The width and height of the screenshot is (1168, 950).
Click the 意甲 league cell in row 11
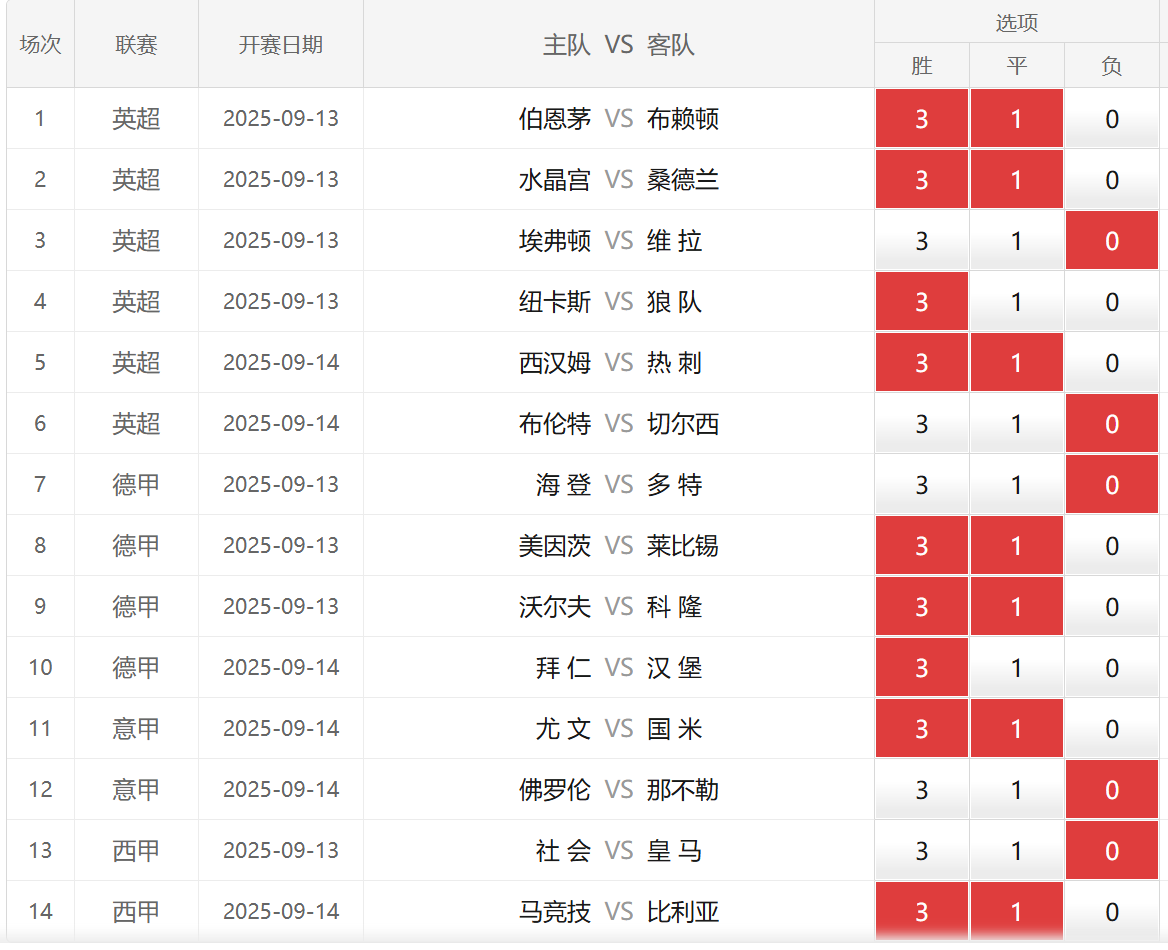coord(136,729)
